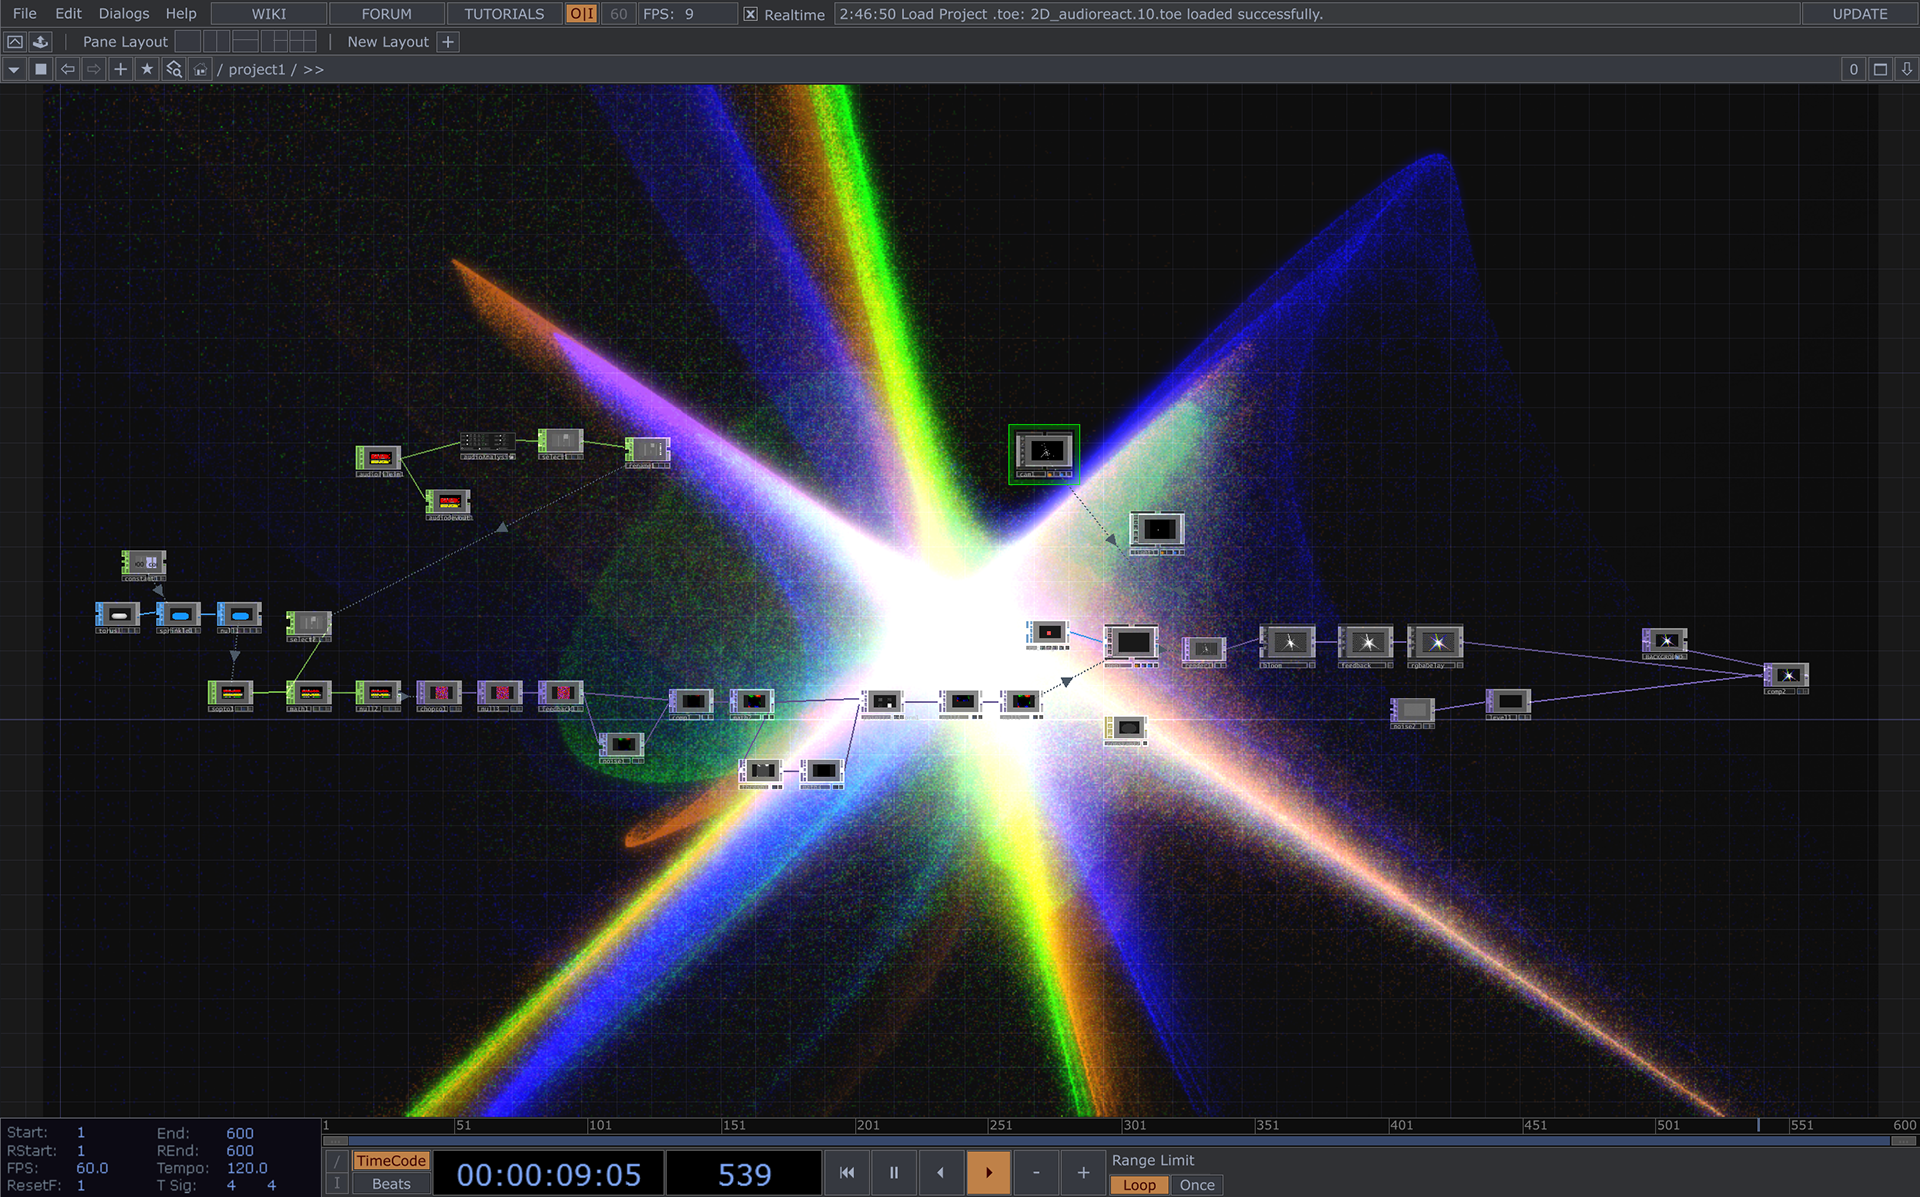Click the UPDATE button
1920x1197 pixels.
tap(1859, 14)
